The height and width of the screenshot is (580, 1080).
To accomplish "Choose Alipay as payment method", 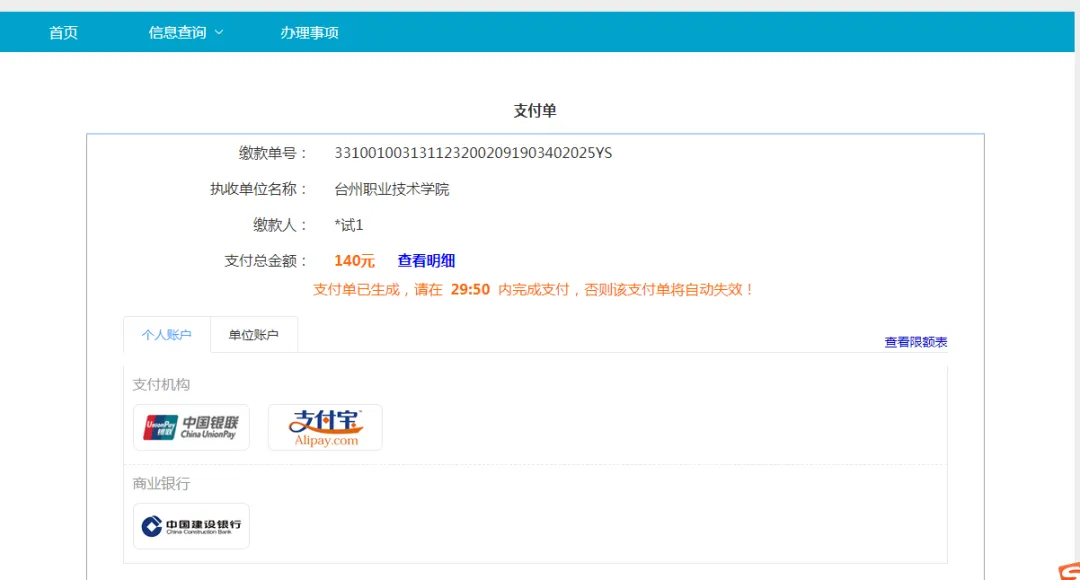I will (x=325, y=427).
